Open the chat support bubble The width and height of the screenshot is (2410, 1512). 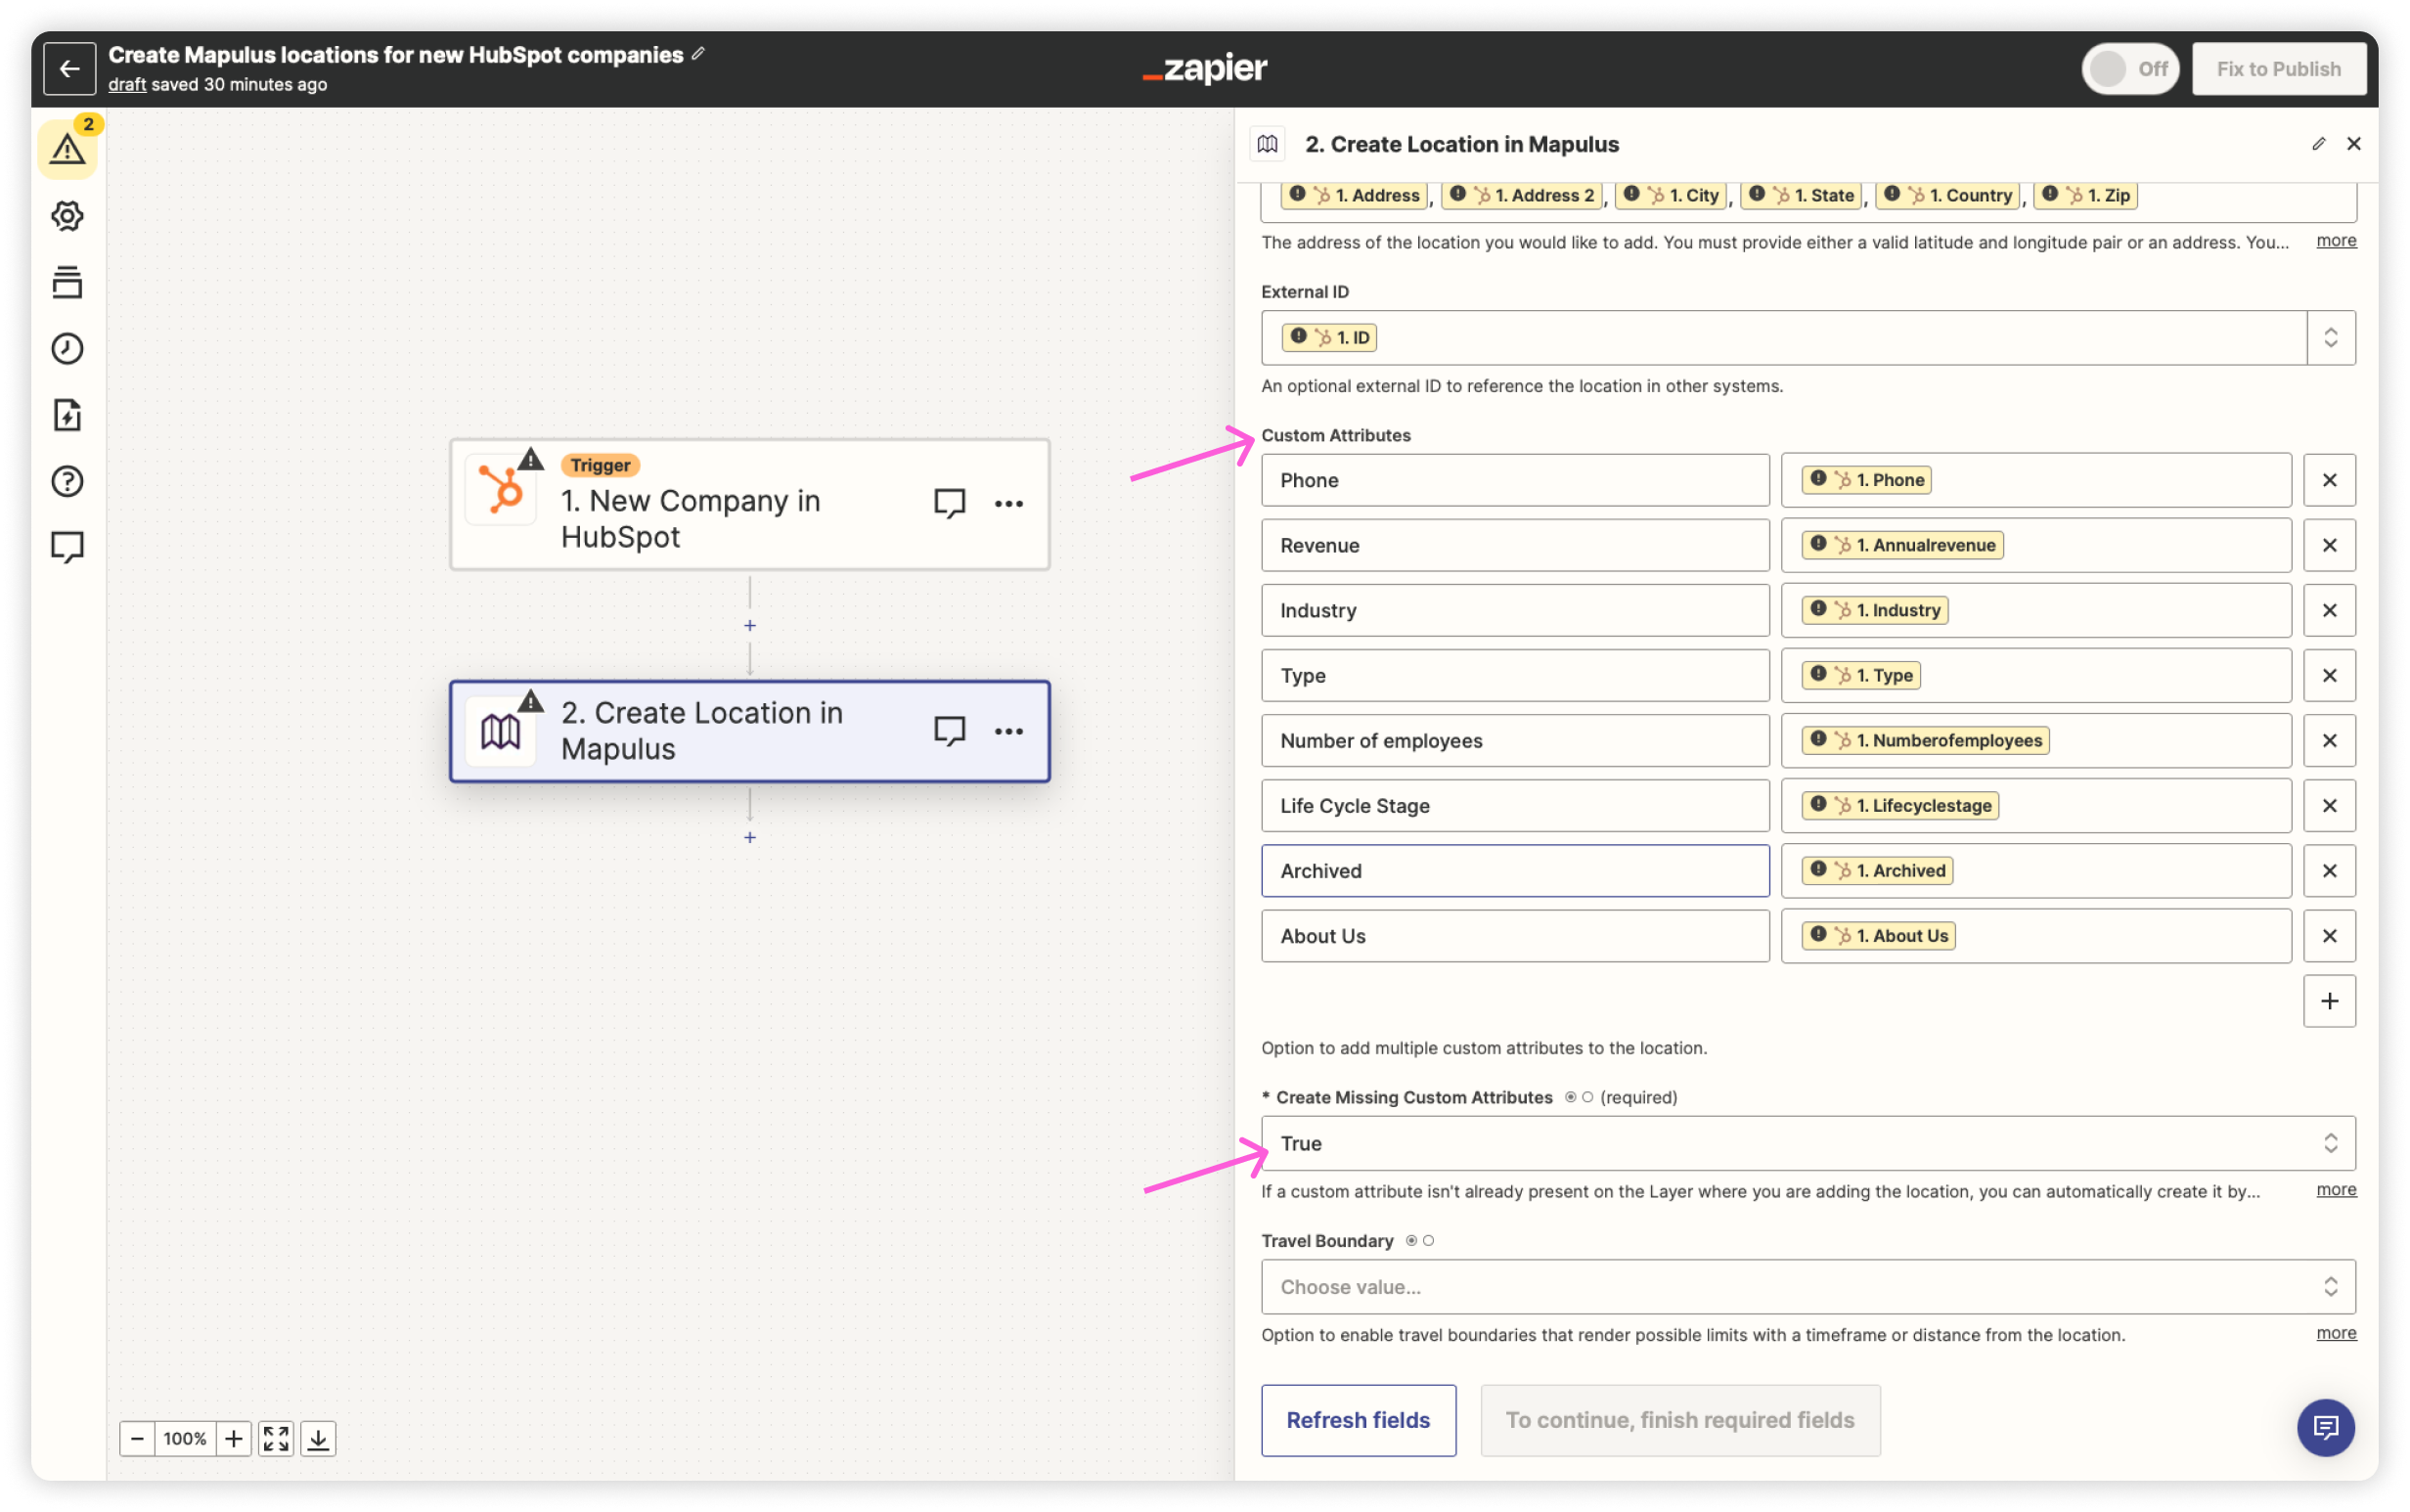2325,1427
